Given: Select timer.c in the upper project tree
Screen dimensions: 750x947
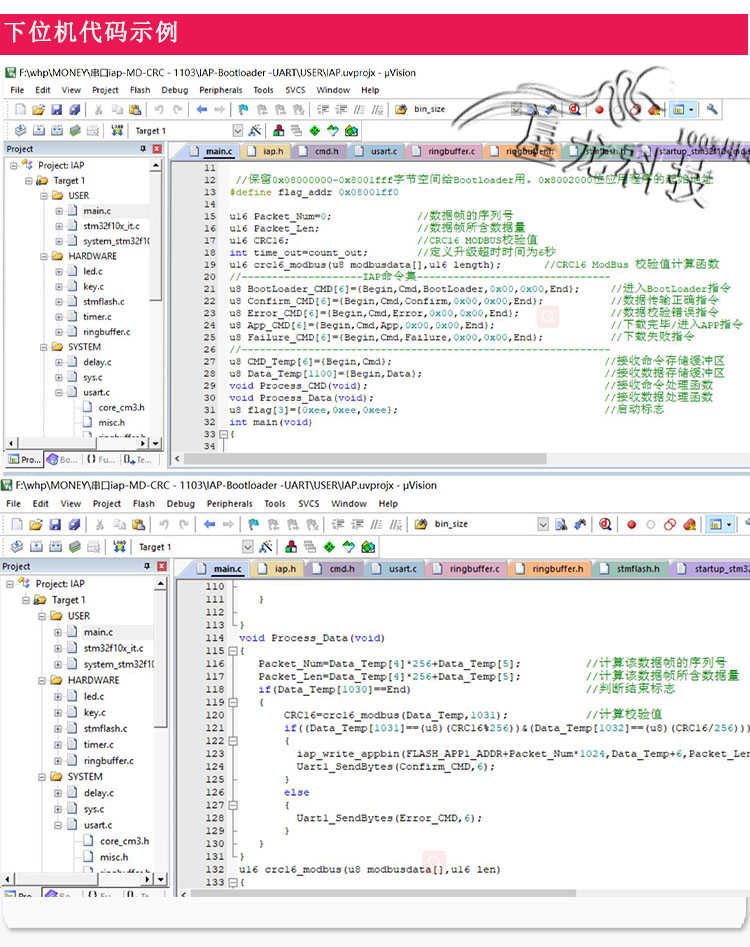Looking at the screenshot, I should coord(97,316).
